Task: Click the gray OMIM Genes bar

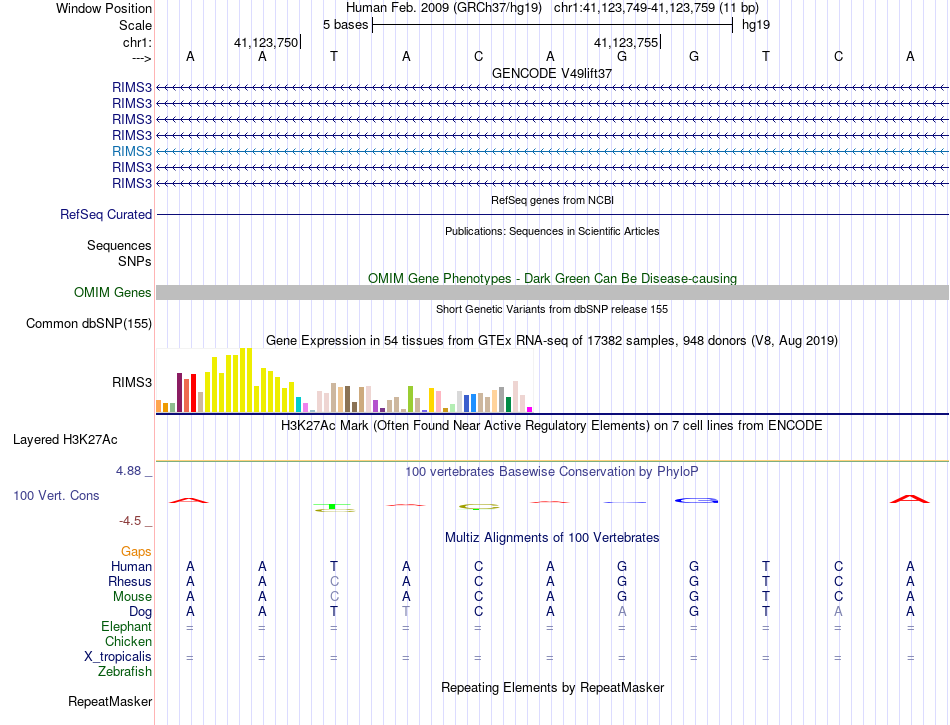Action: (x=552, y=293)
